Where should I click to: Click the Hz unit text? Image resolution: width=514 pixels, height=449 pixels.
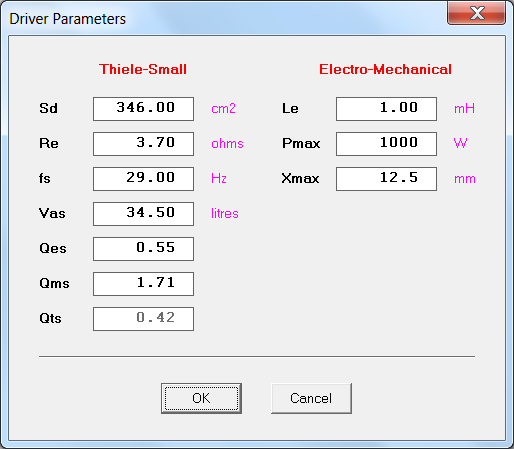click(x=219, y=178)
